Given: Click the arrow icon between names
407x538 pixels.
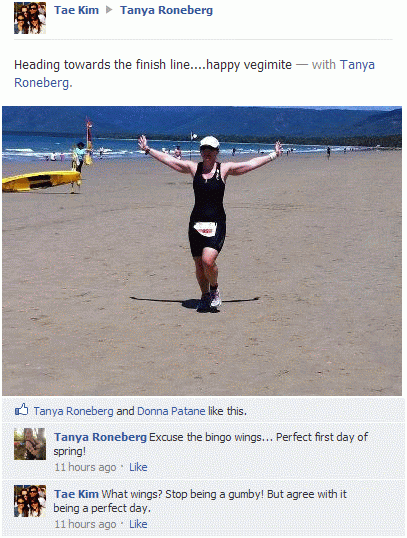Looking at the screenshot, I should pos(109,10).
